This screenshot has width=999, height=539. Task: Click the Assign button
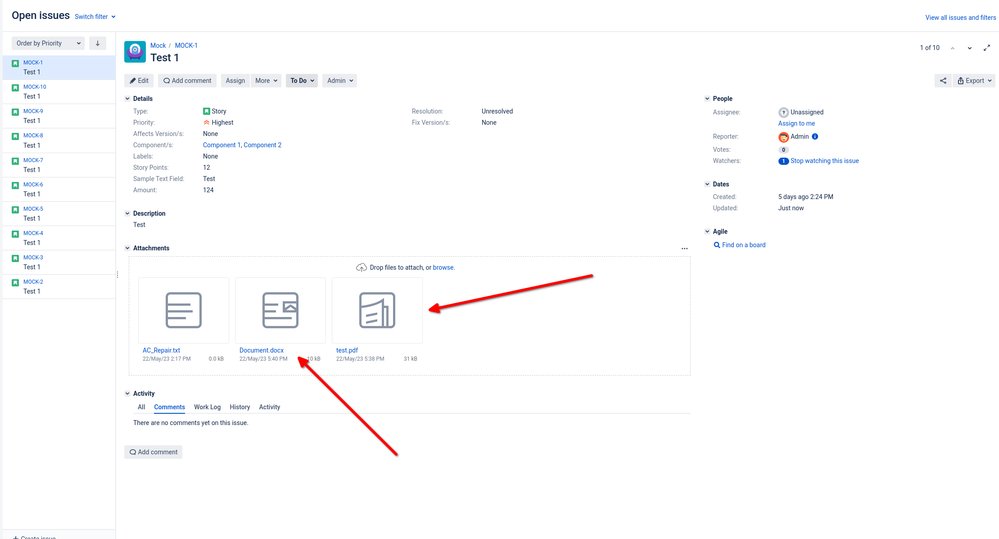[235, 81]
